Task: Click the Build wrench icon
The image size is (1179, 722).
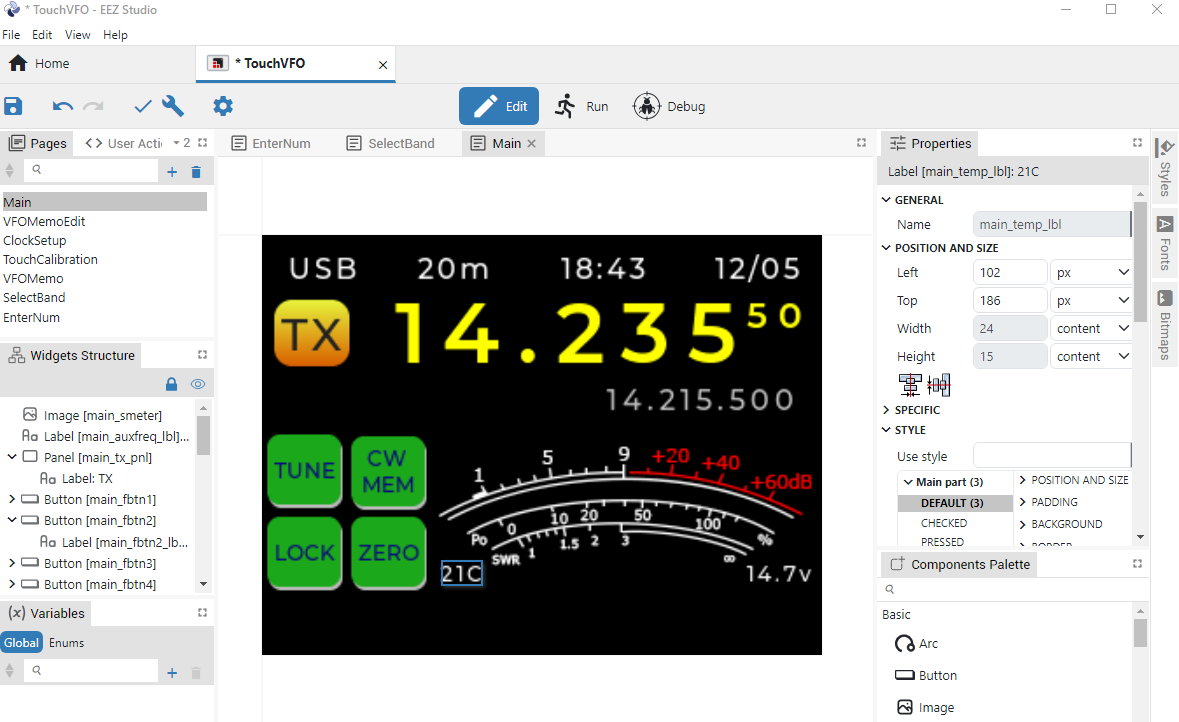Action: pos(173,106)
